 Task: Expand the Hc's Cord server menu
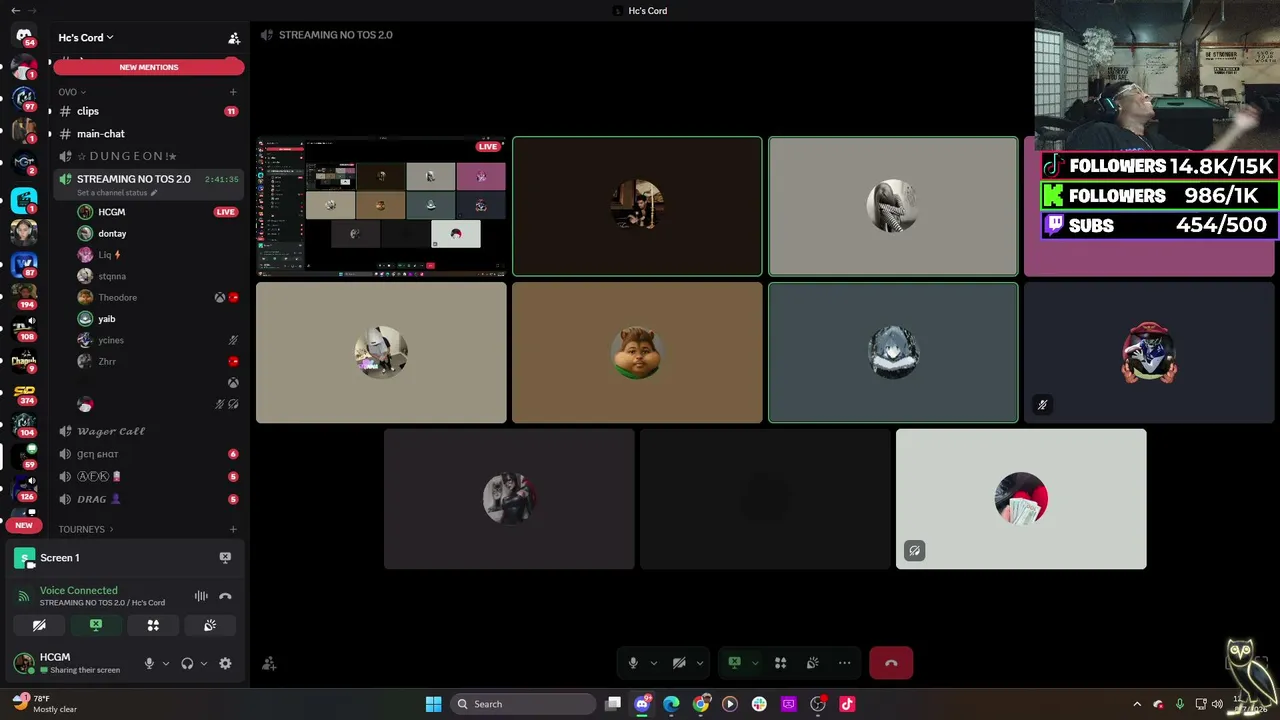pos(86,38)
